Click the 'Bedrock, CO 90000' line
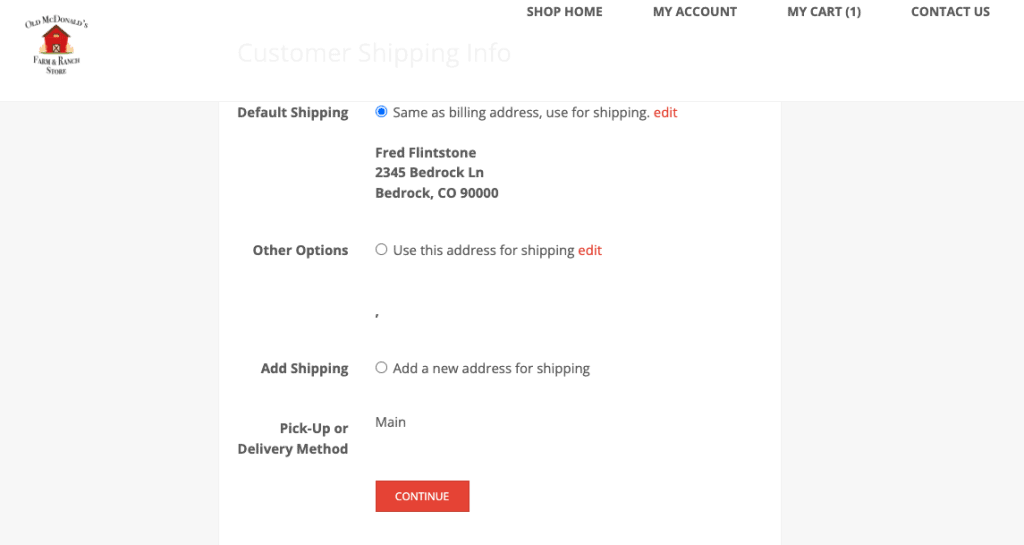Viewport: 1024px width, 545px height. pos(436,193)
